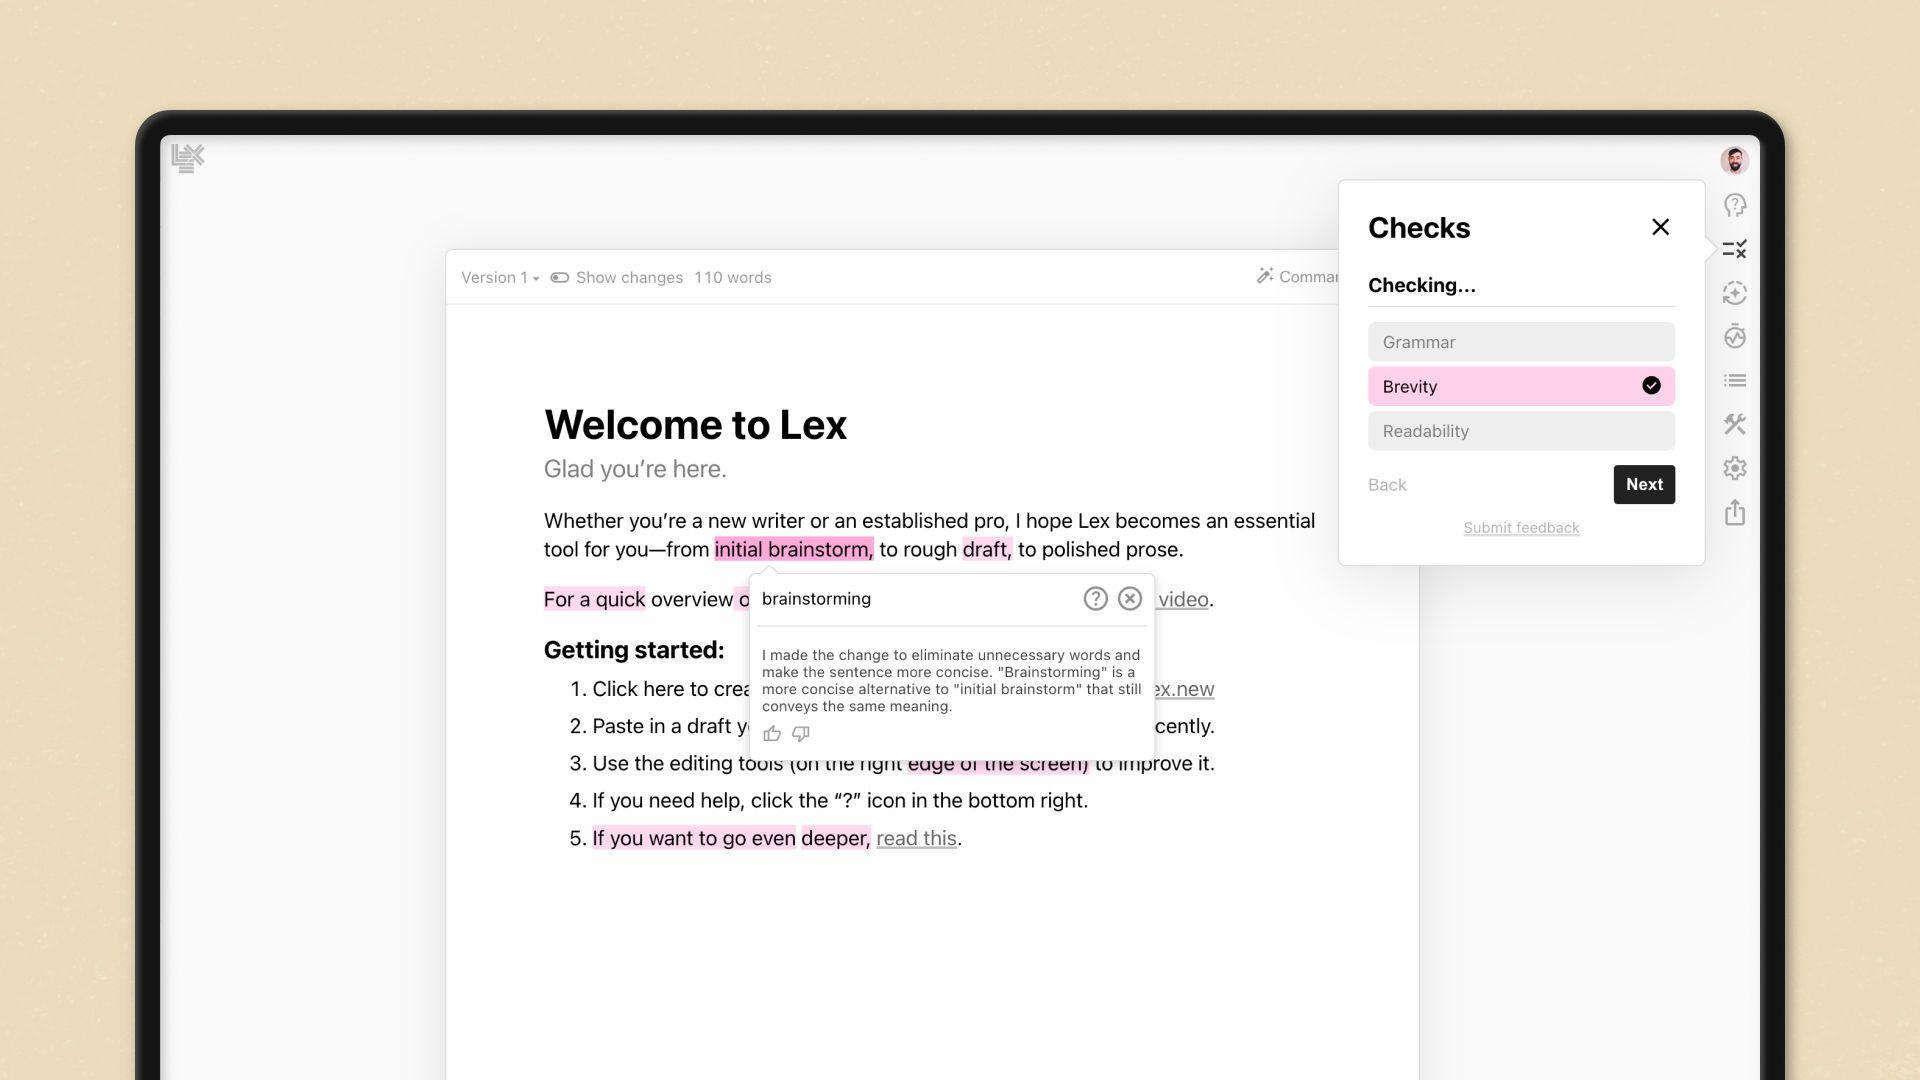Follow the read this link
The image size is (1920, 1080).
pyautogui.click(x=916, y=838)
